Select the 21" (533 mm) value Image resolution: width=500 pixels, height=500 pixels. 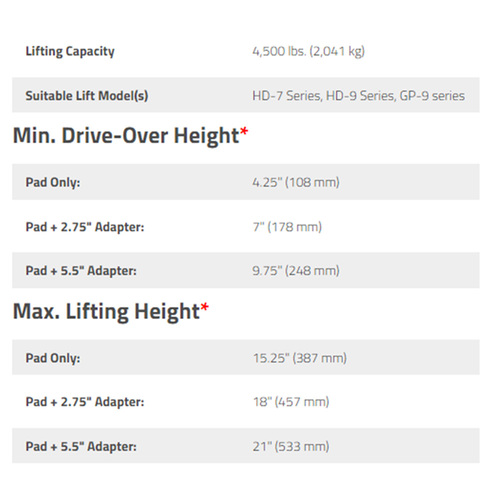pyautogui.click(x=291, y=446)
